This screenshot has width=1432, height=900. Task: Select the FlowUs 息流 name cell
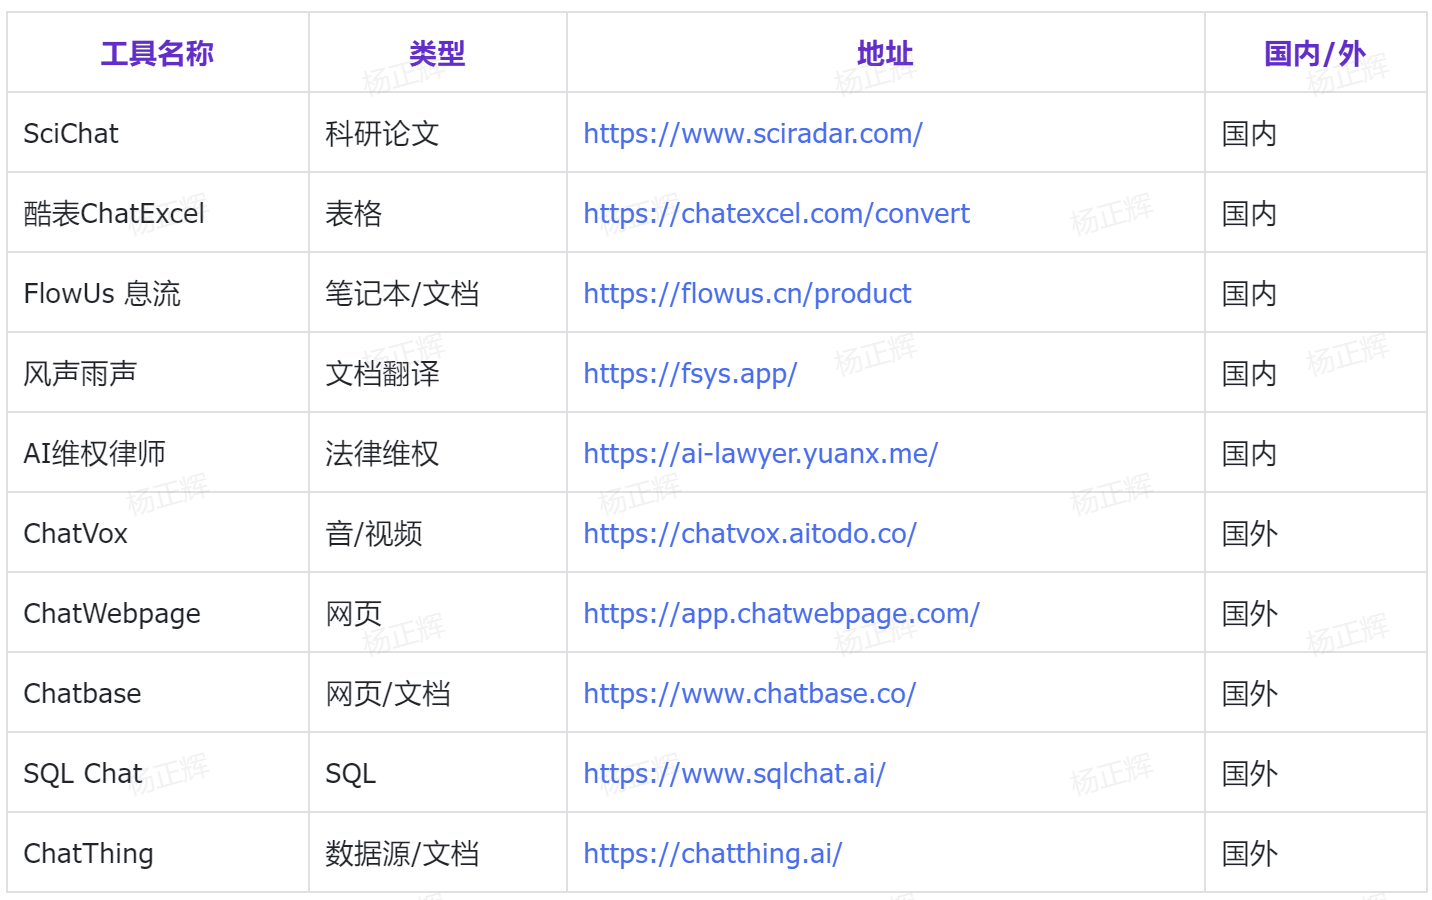[102, 293]
